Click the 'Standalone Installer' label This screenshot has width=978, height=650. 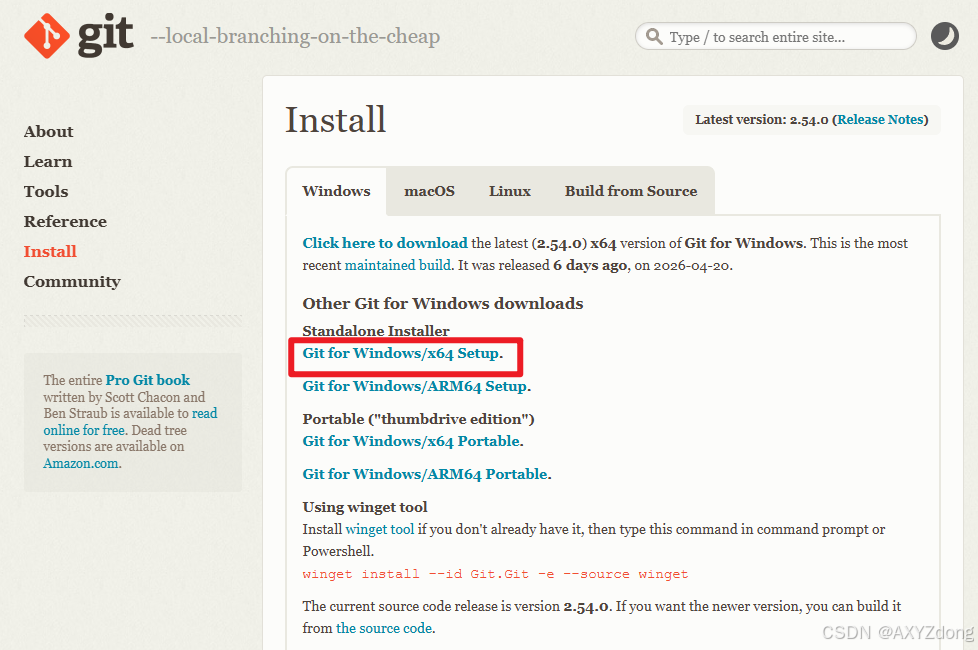(x=375, y=331)
